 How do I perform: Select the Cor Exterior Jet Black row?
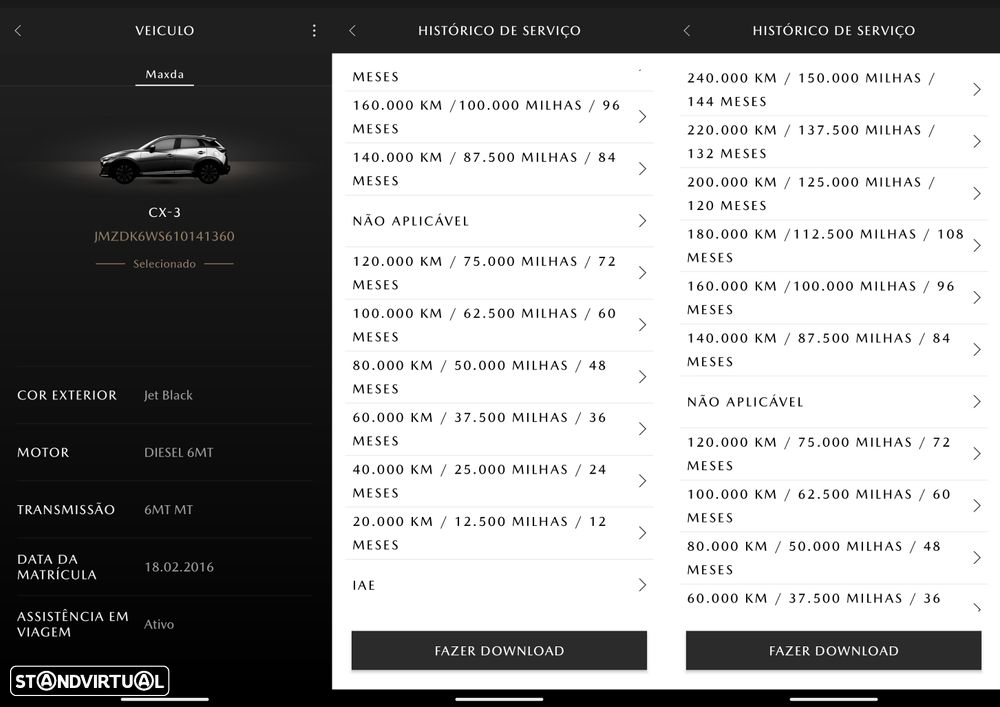tap(164, 395)
